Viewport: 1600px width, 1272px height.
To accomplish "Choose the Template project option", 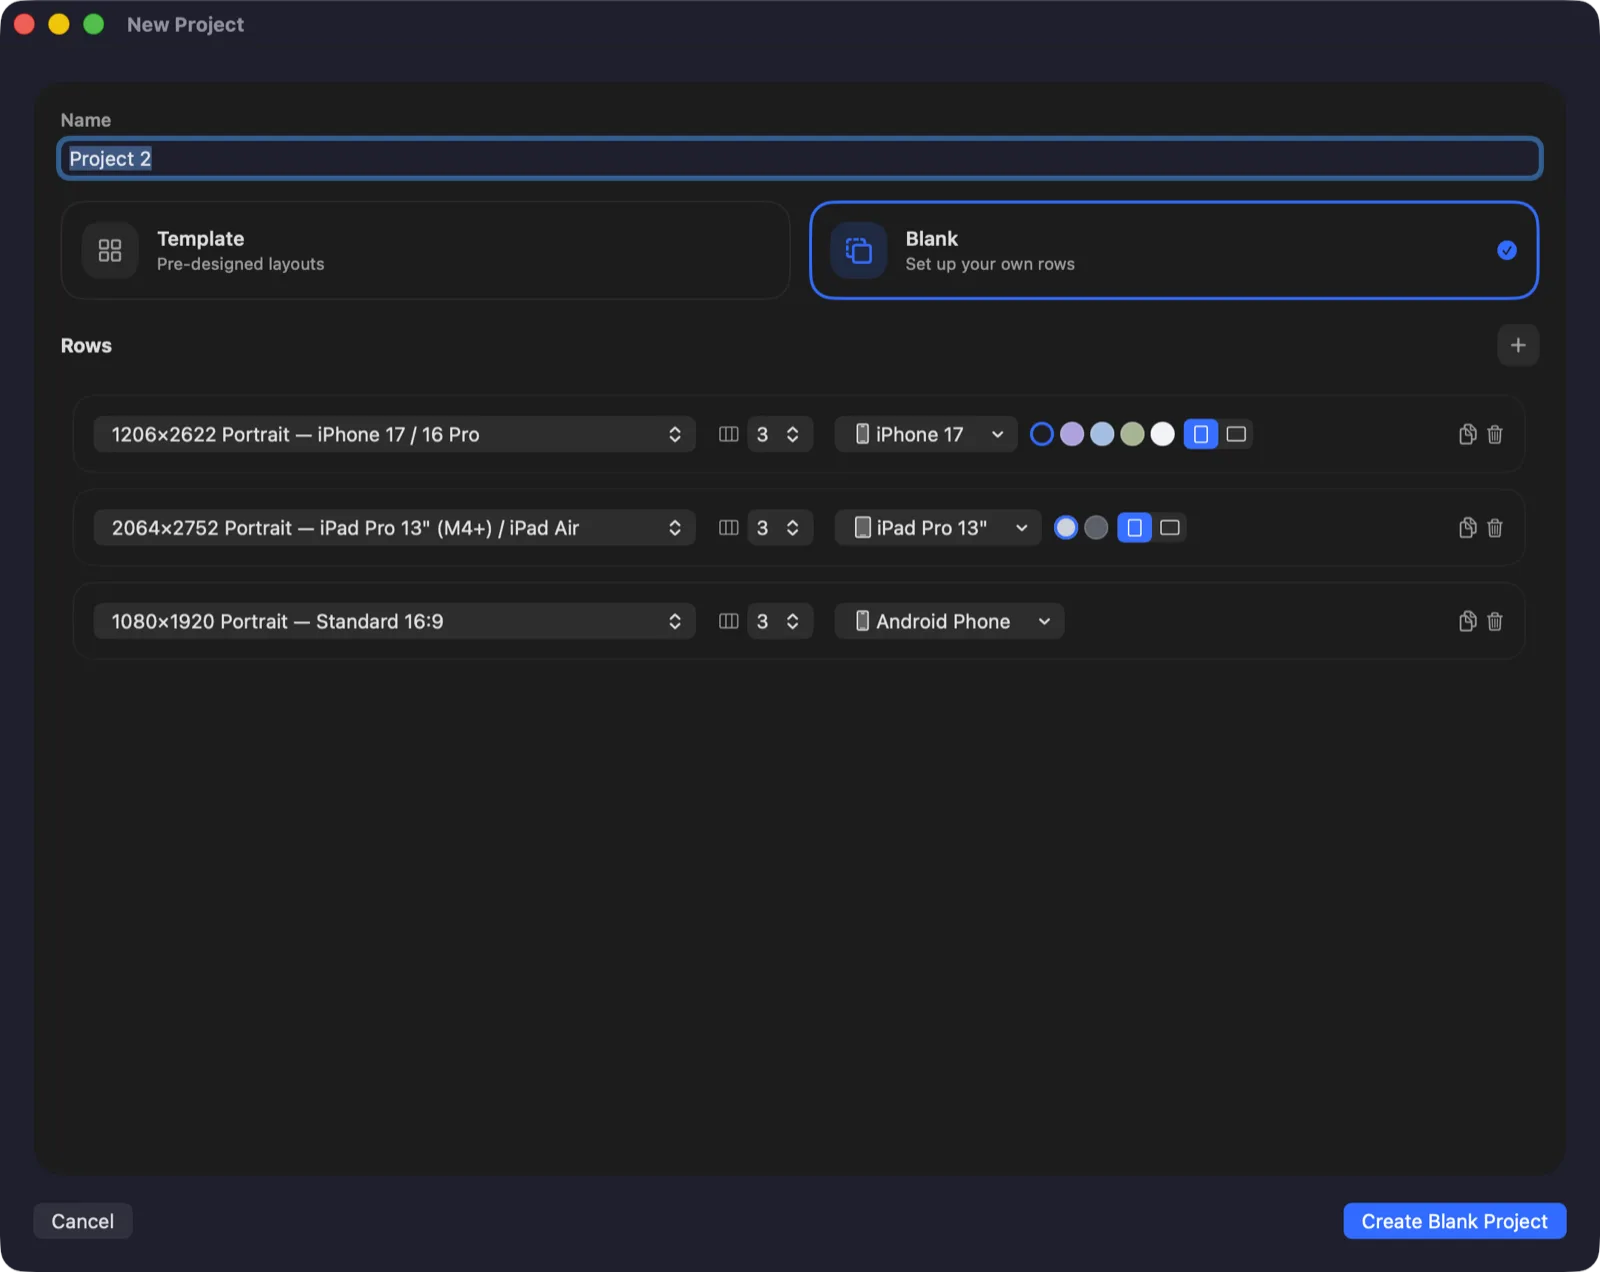I will coord(426,250).
